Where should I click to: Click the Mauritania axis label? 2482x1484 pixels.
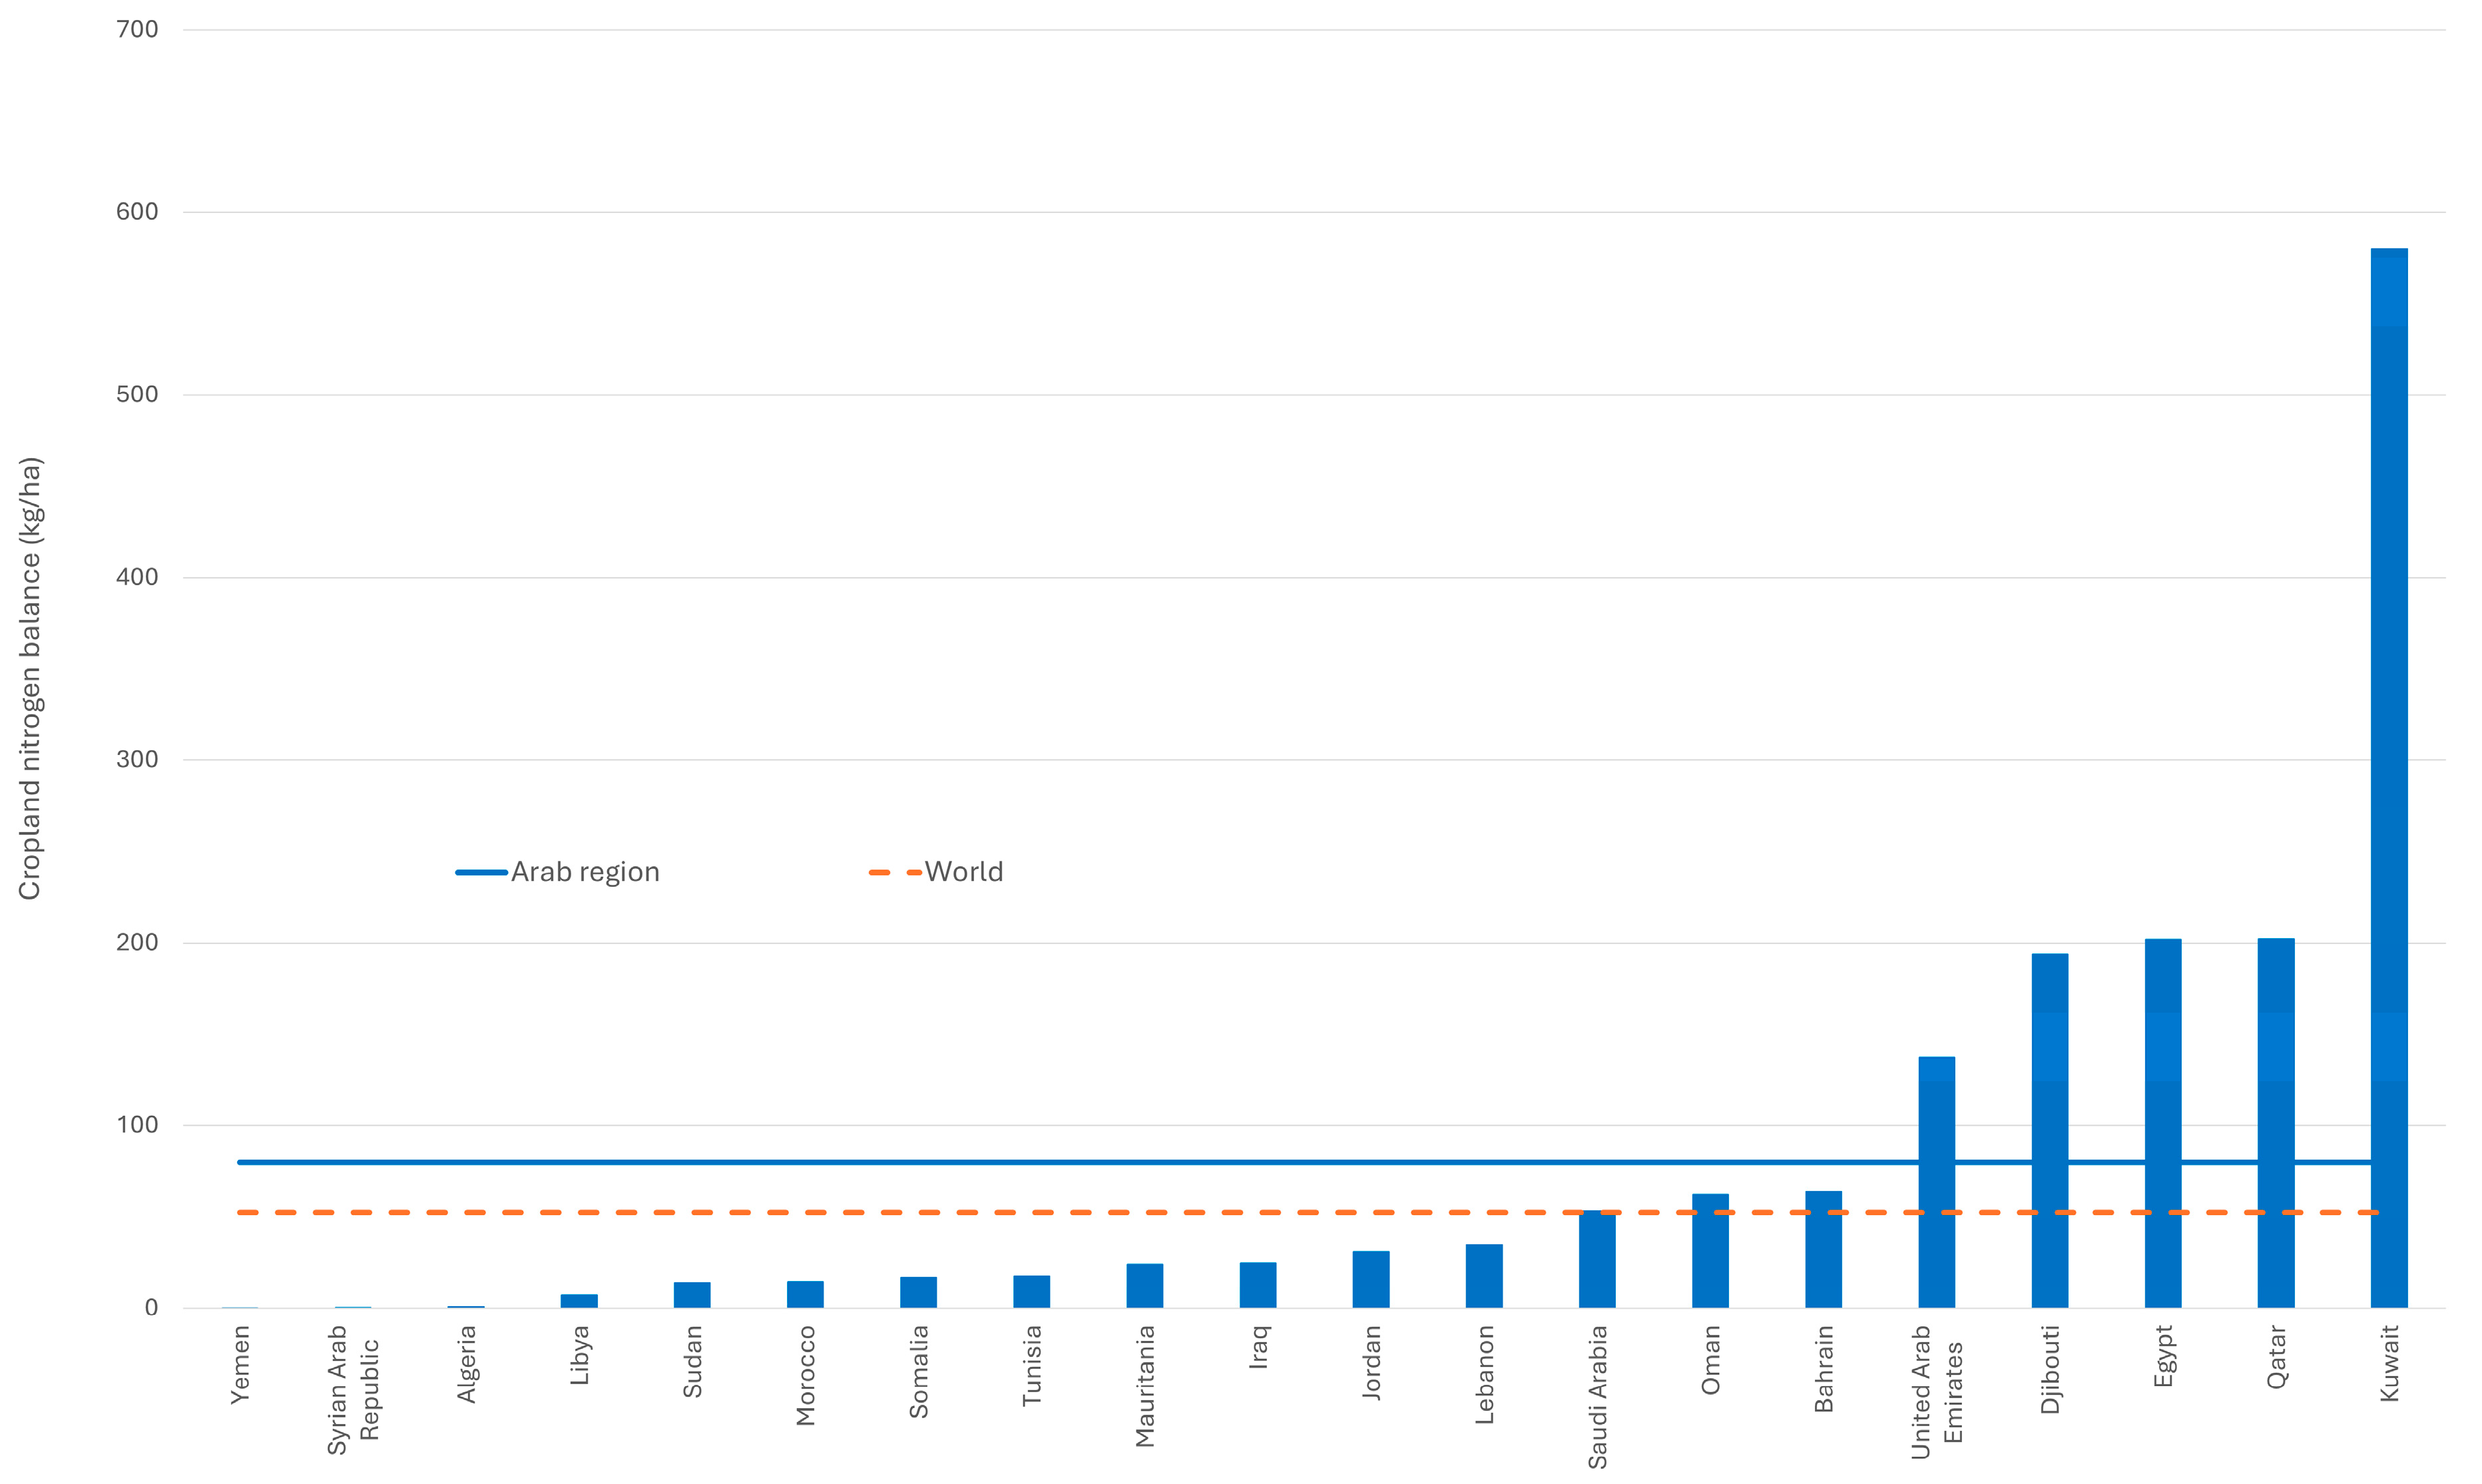pyautogui.click(x=1145, y=1385)
